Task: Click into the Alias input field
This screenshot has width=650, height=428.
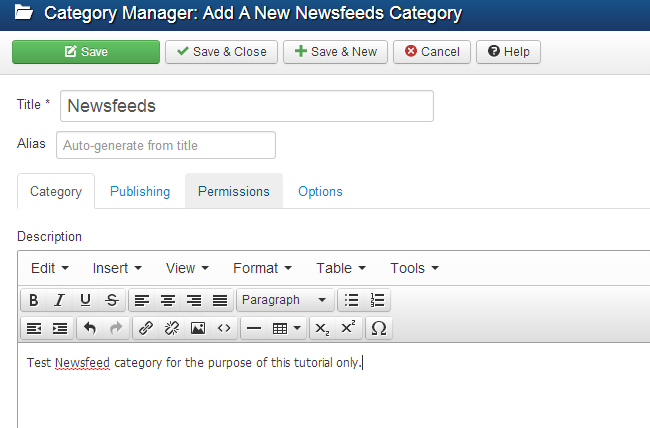Action: (166, 145)
